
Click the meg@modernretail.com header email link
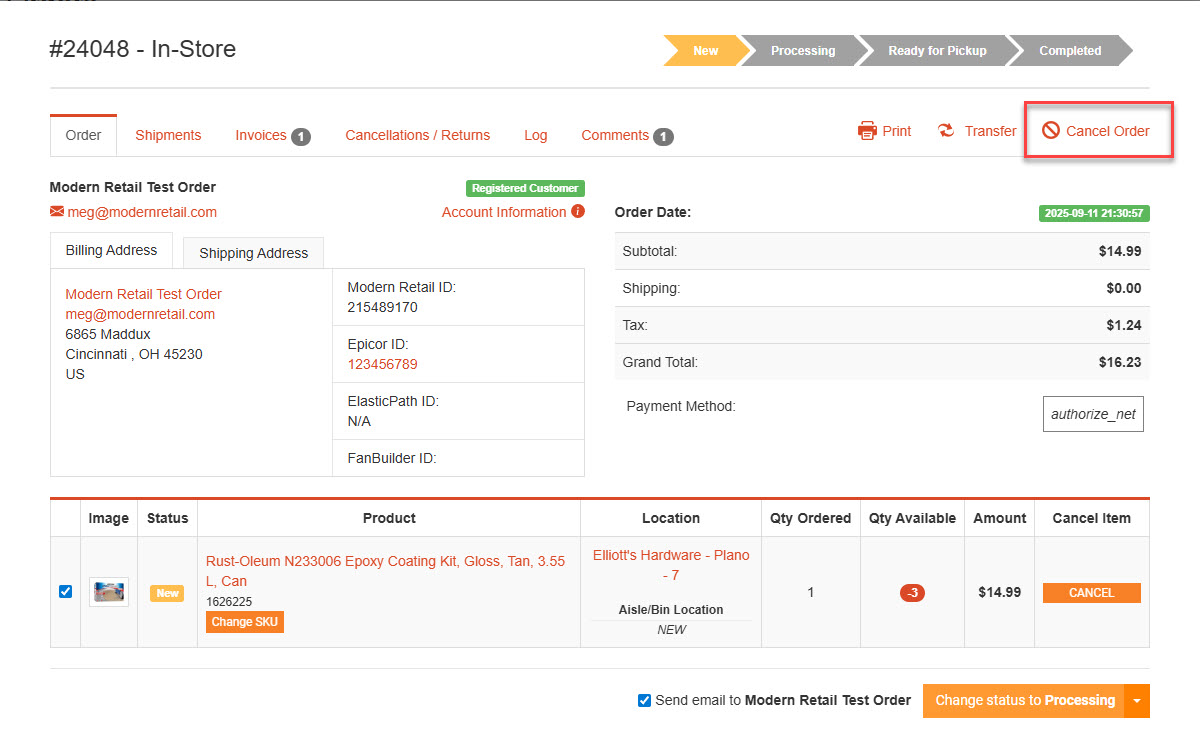click(x=142, y=212)
